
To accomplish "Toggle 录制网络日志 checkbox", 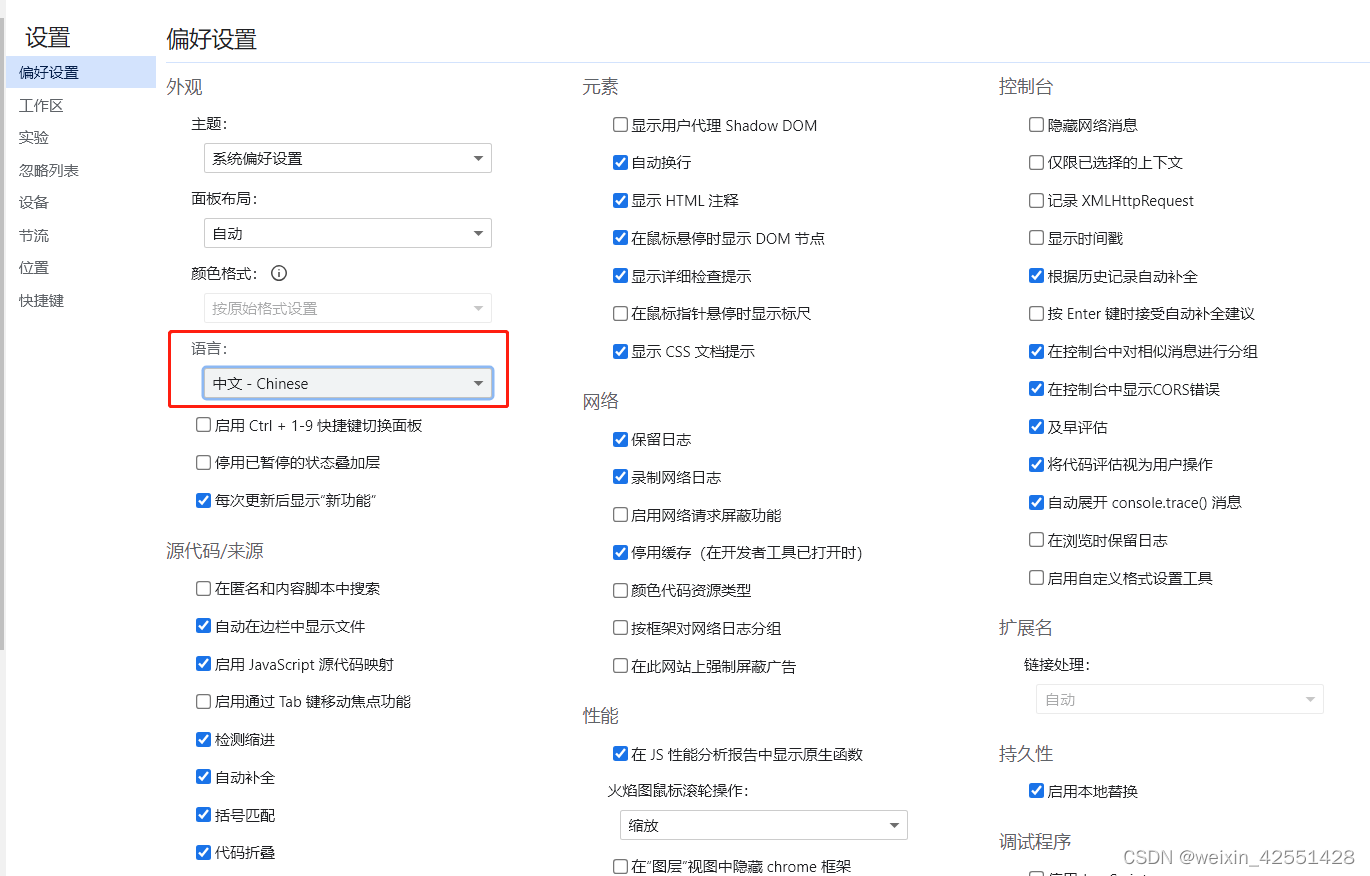I will (x=620, y=477).
